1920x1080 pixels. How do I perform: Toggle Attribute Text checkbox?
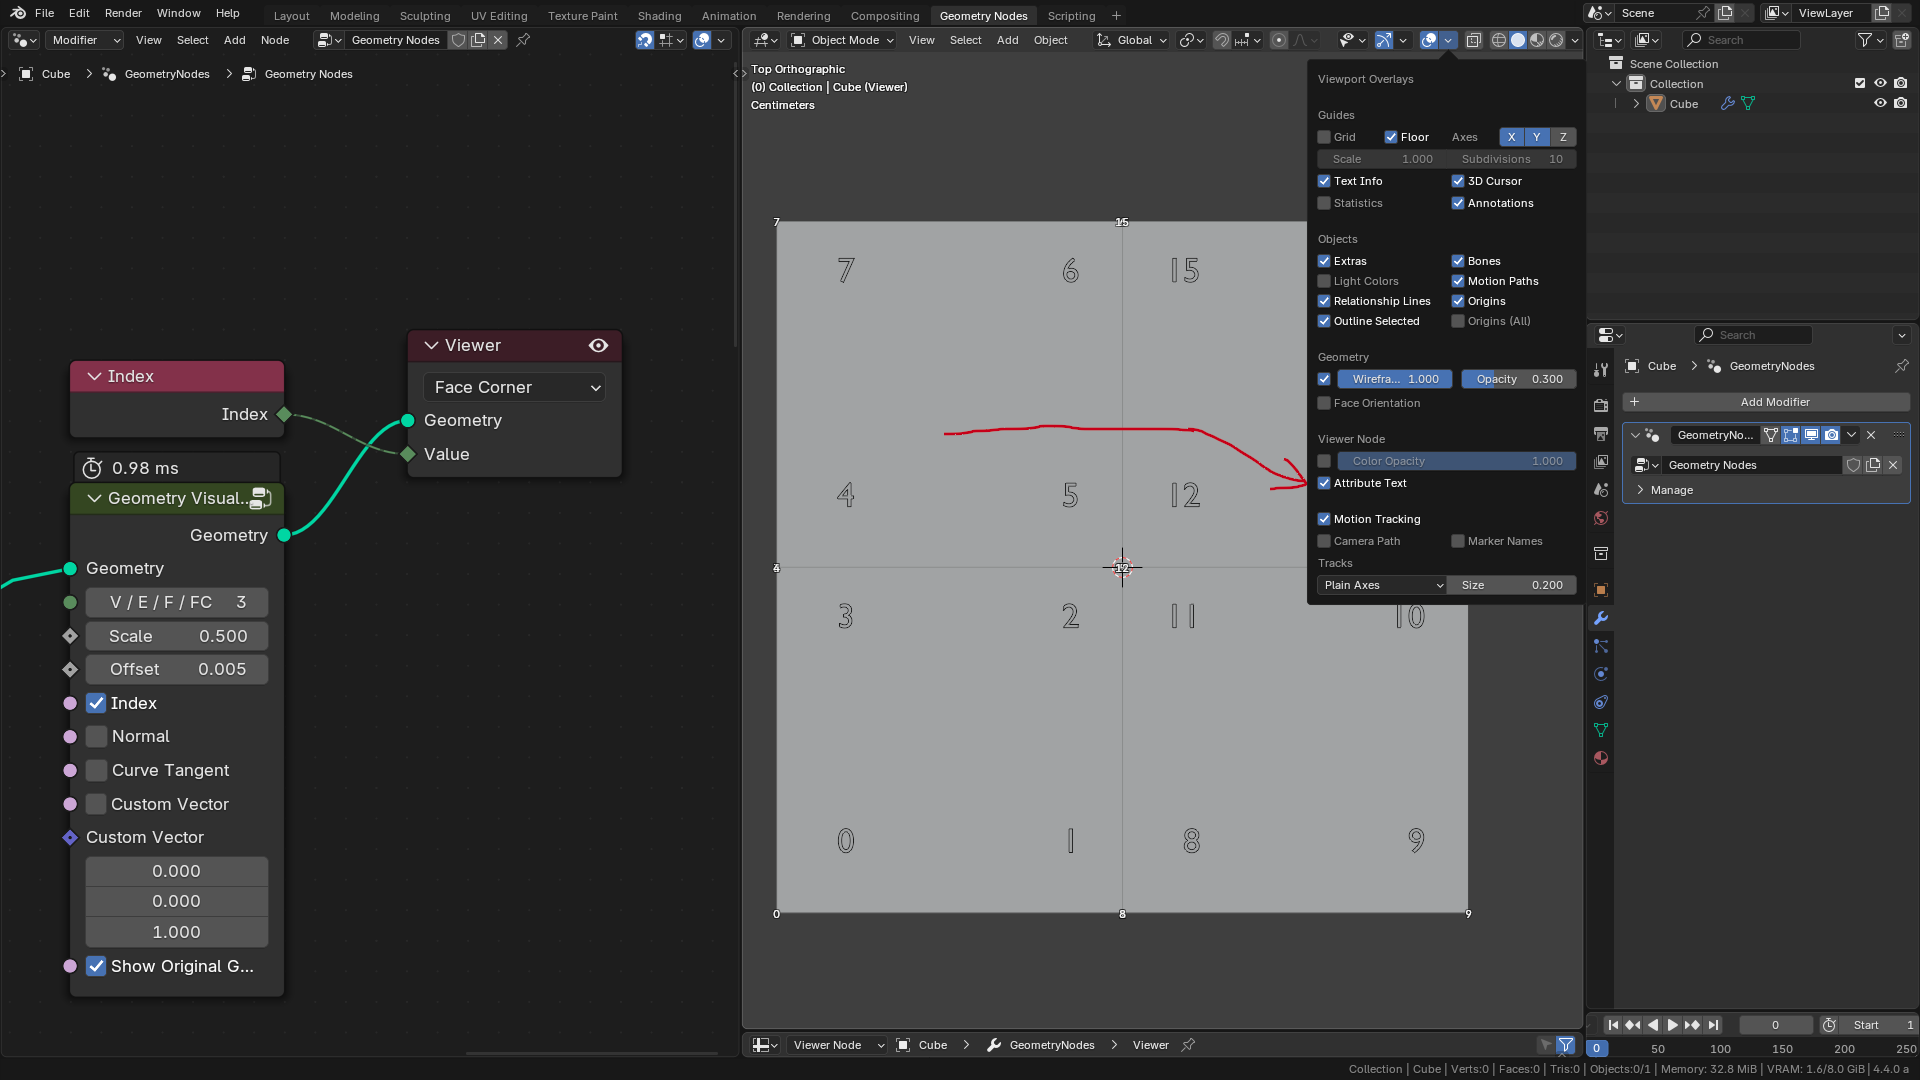coord(1324,483)
